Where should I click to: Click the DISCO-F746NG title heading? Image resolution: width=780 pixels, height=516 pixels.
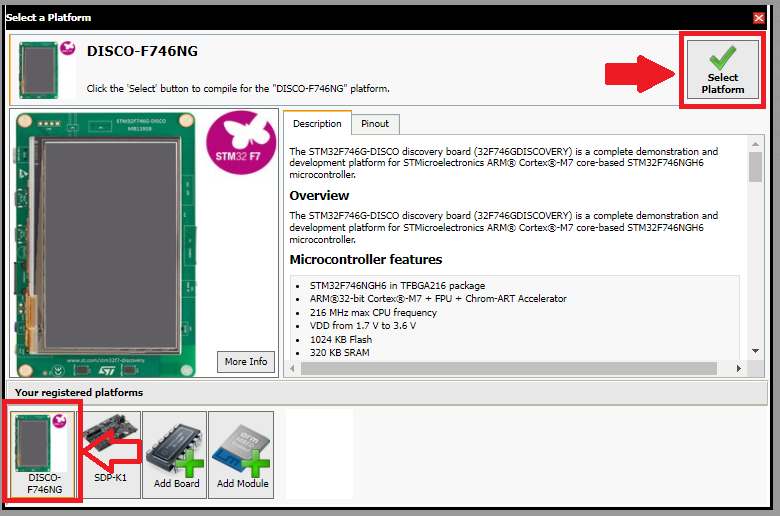tap(142, 51)
